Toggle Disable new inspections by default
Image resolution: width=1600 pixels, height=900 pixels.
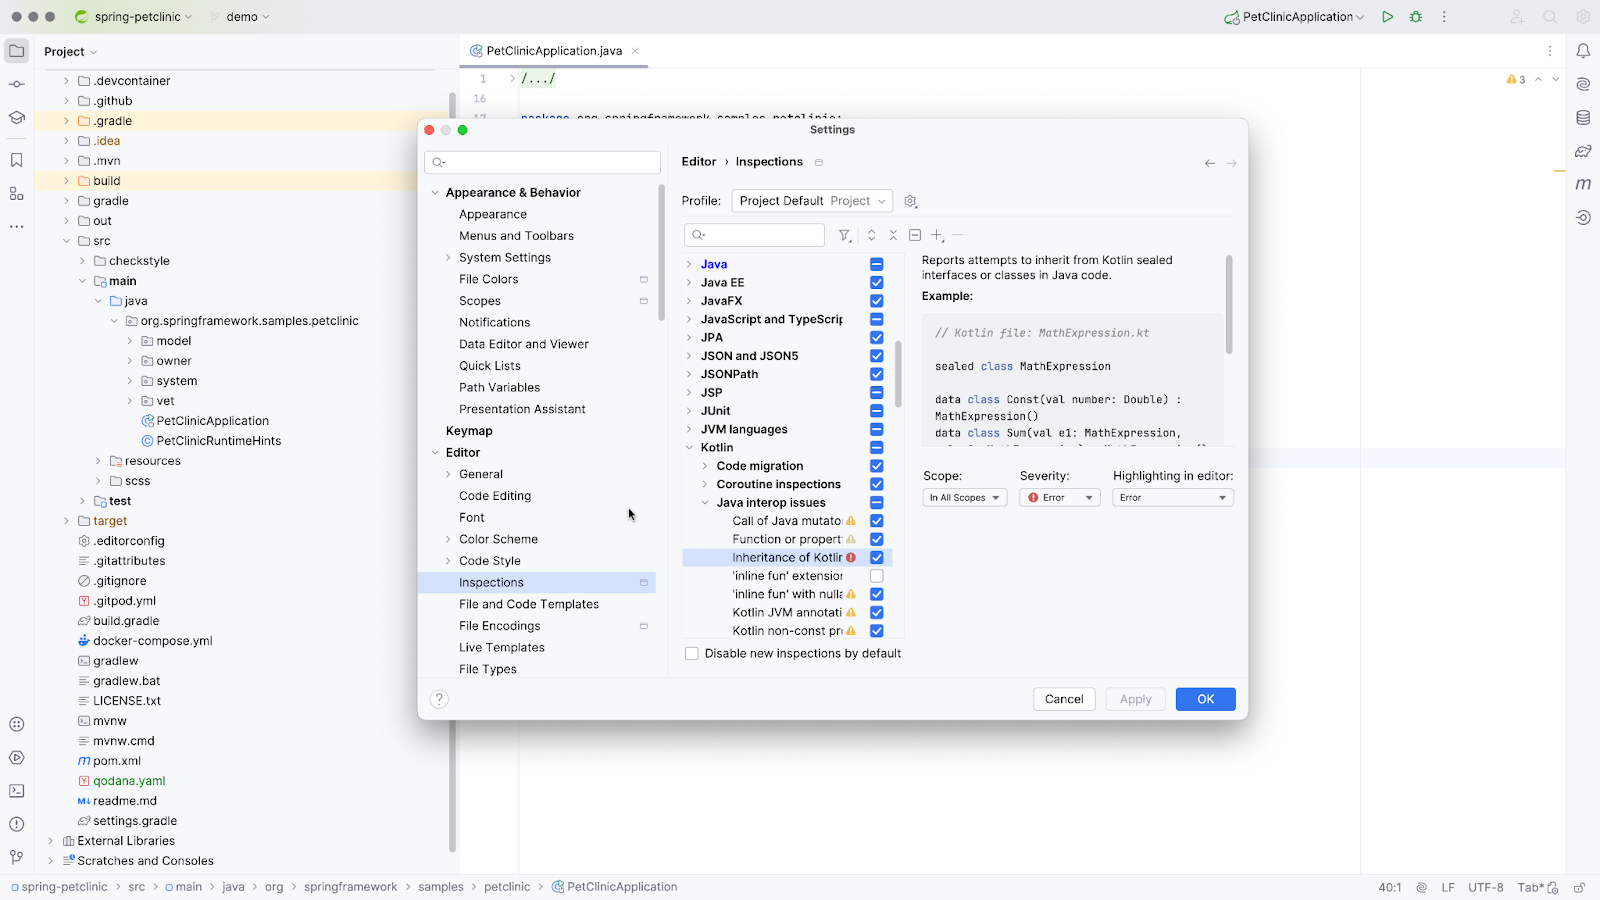692,654
